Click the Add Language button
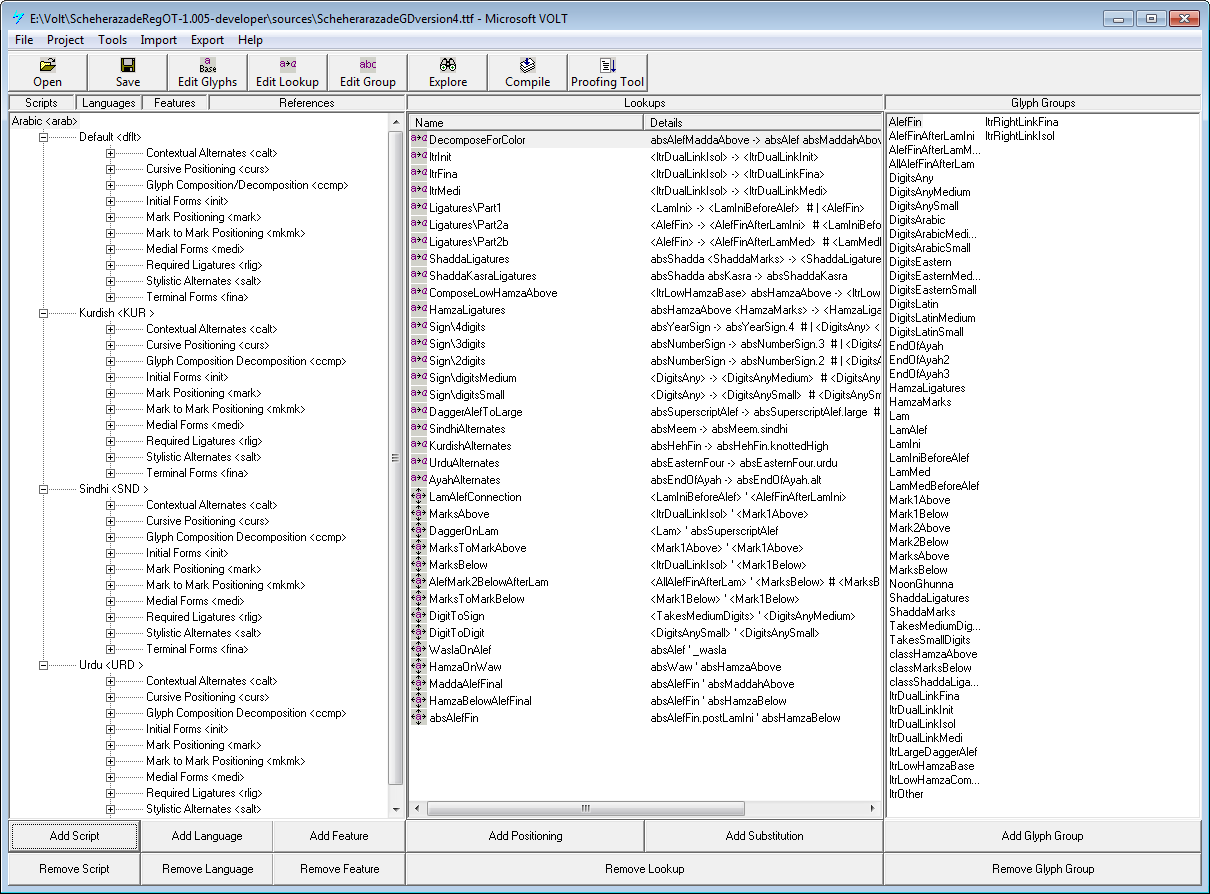This screenshot has width=1210, height=894. pos(207,836)
